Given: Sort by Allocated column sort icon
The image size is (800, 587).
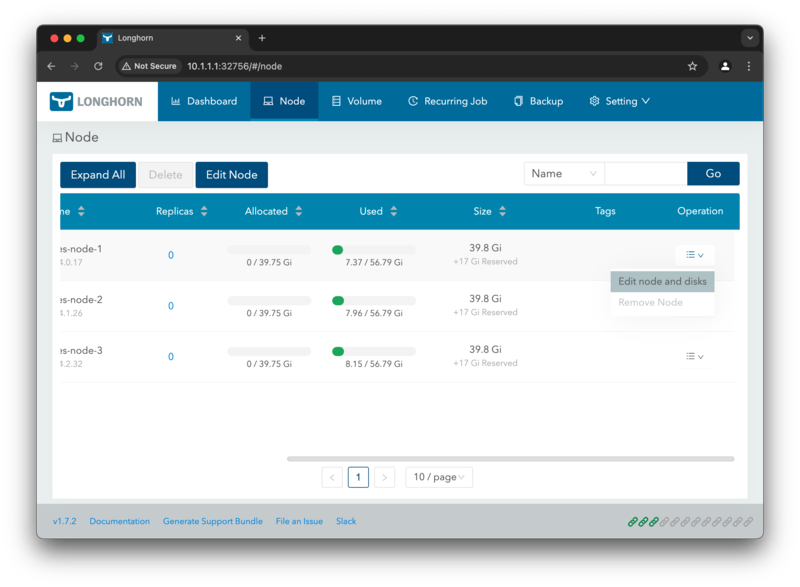Looking at the screenshot, I should pos(299,211).
